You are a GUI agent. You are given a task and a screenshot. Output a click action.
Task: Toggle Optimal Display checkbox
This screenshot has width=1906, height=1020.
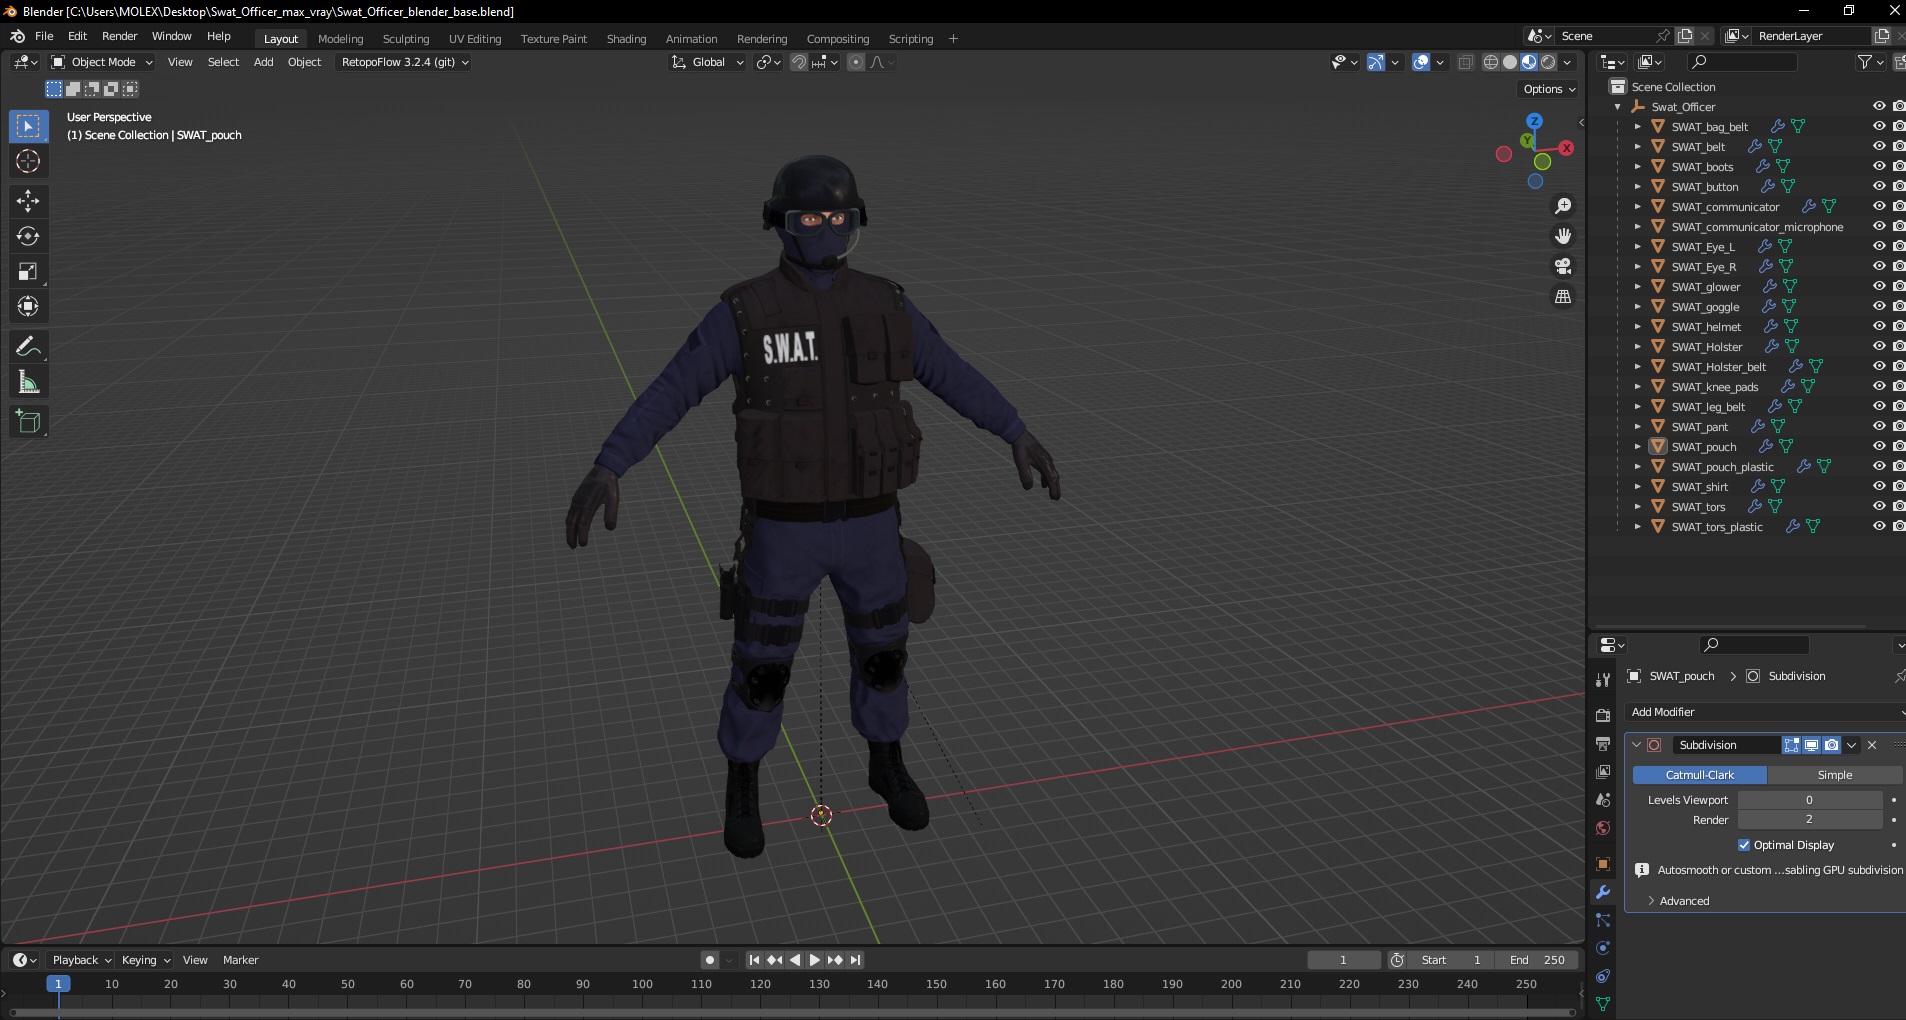(x=1744, y=845)
